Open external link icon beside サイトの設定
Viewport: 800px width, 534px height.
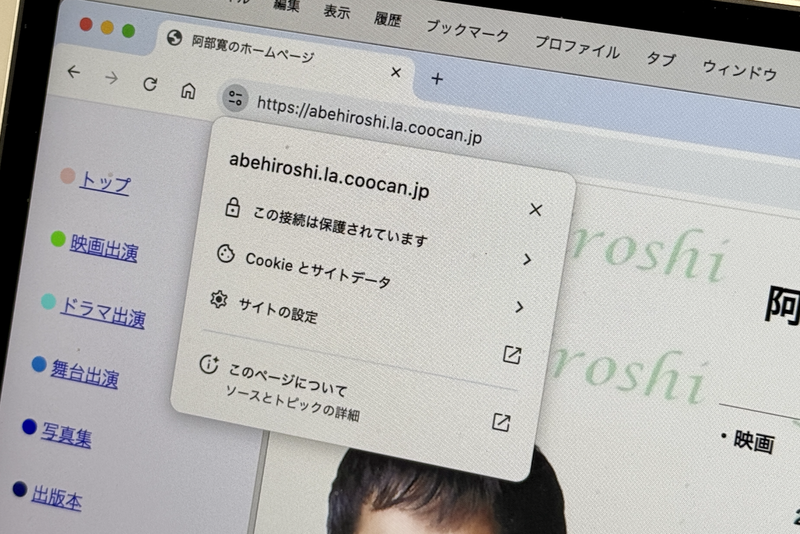512,354
